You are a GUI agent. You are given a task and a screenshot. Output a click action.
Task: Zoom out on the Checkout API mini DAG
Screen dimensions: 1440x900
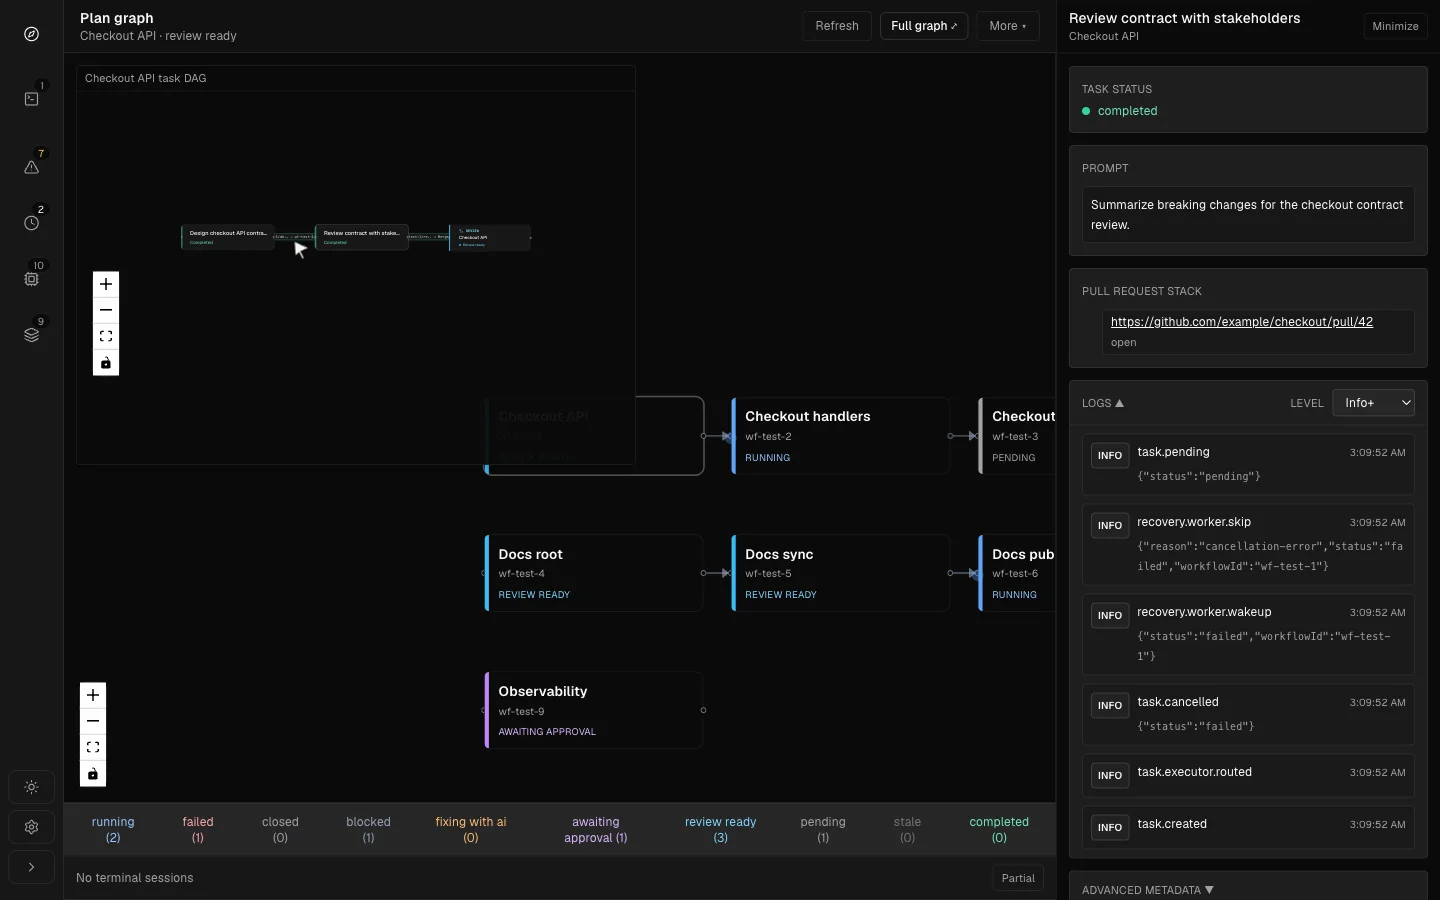pyautogui.click(x=106, y=310)
